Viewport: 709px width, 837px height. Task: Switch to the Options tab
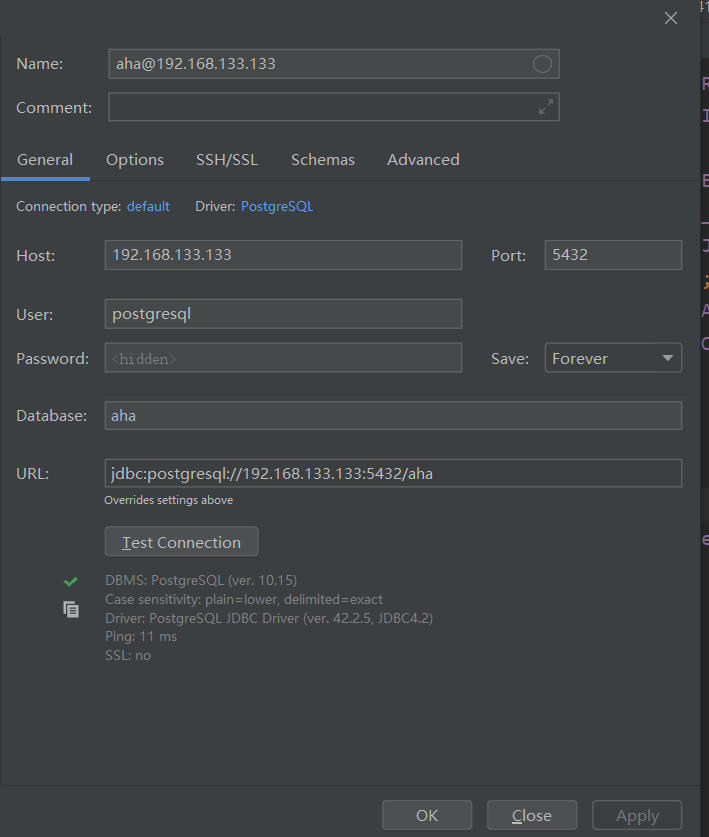[135, 160]
